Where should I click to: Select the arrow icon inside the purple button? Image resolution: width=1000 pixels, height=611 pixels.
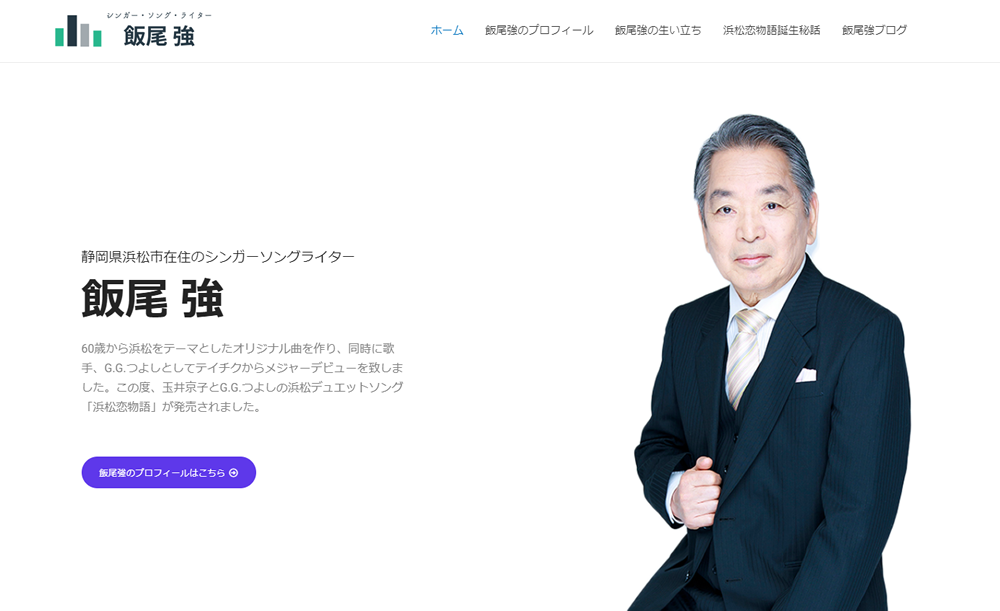click(233, 472)
